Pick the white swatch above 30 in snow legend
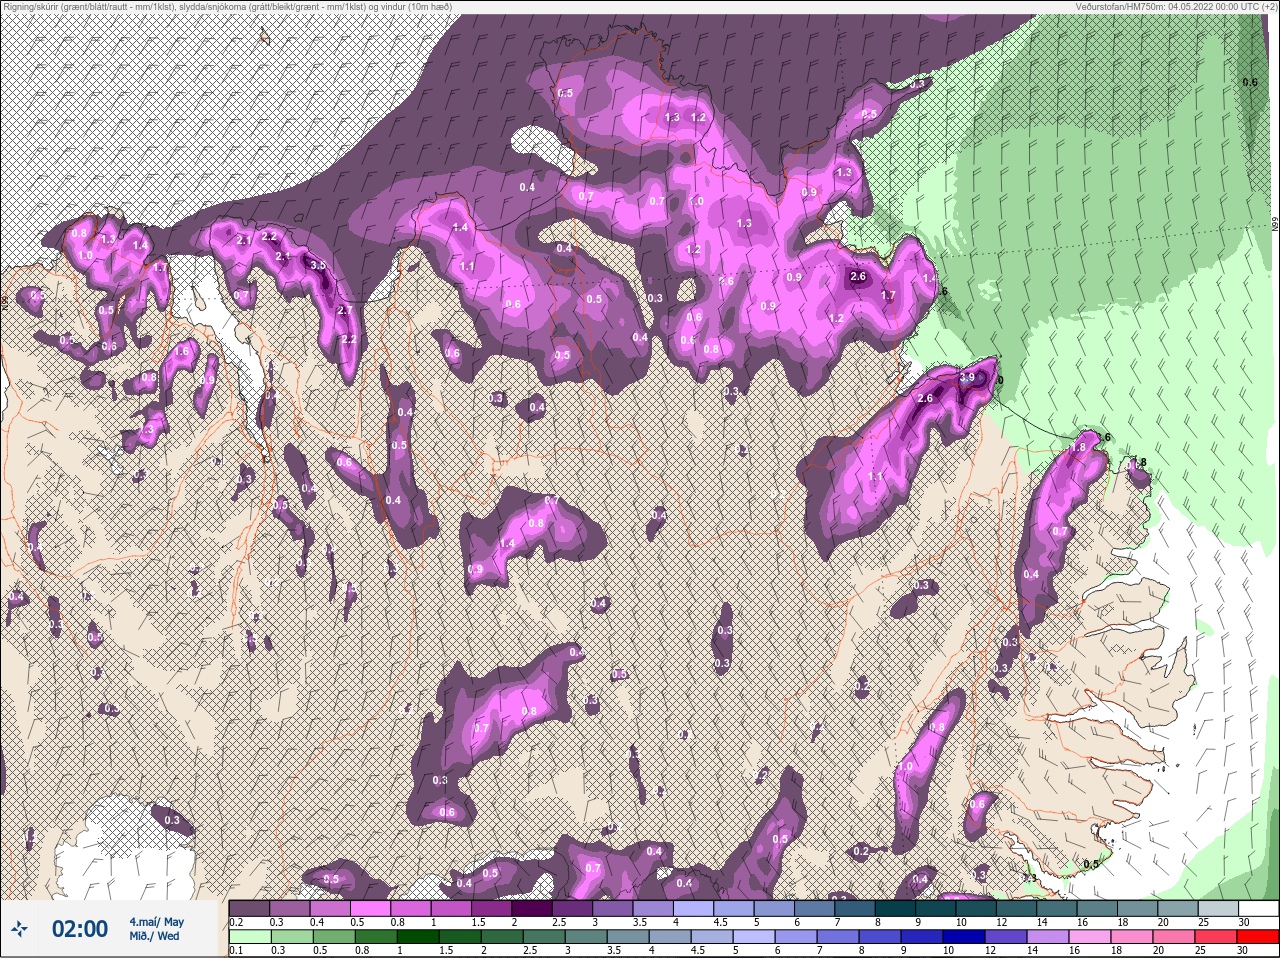1280x958 pixels. point(1258,908)
